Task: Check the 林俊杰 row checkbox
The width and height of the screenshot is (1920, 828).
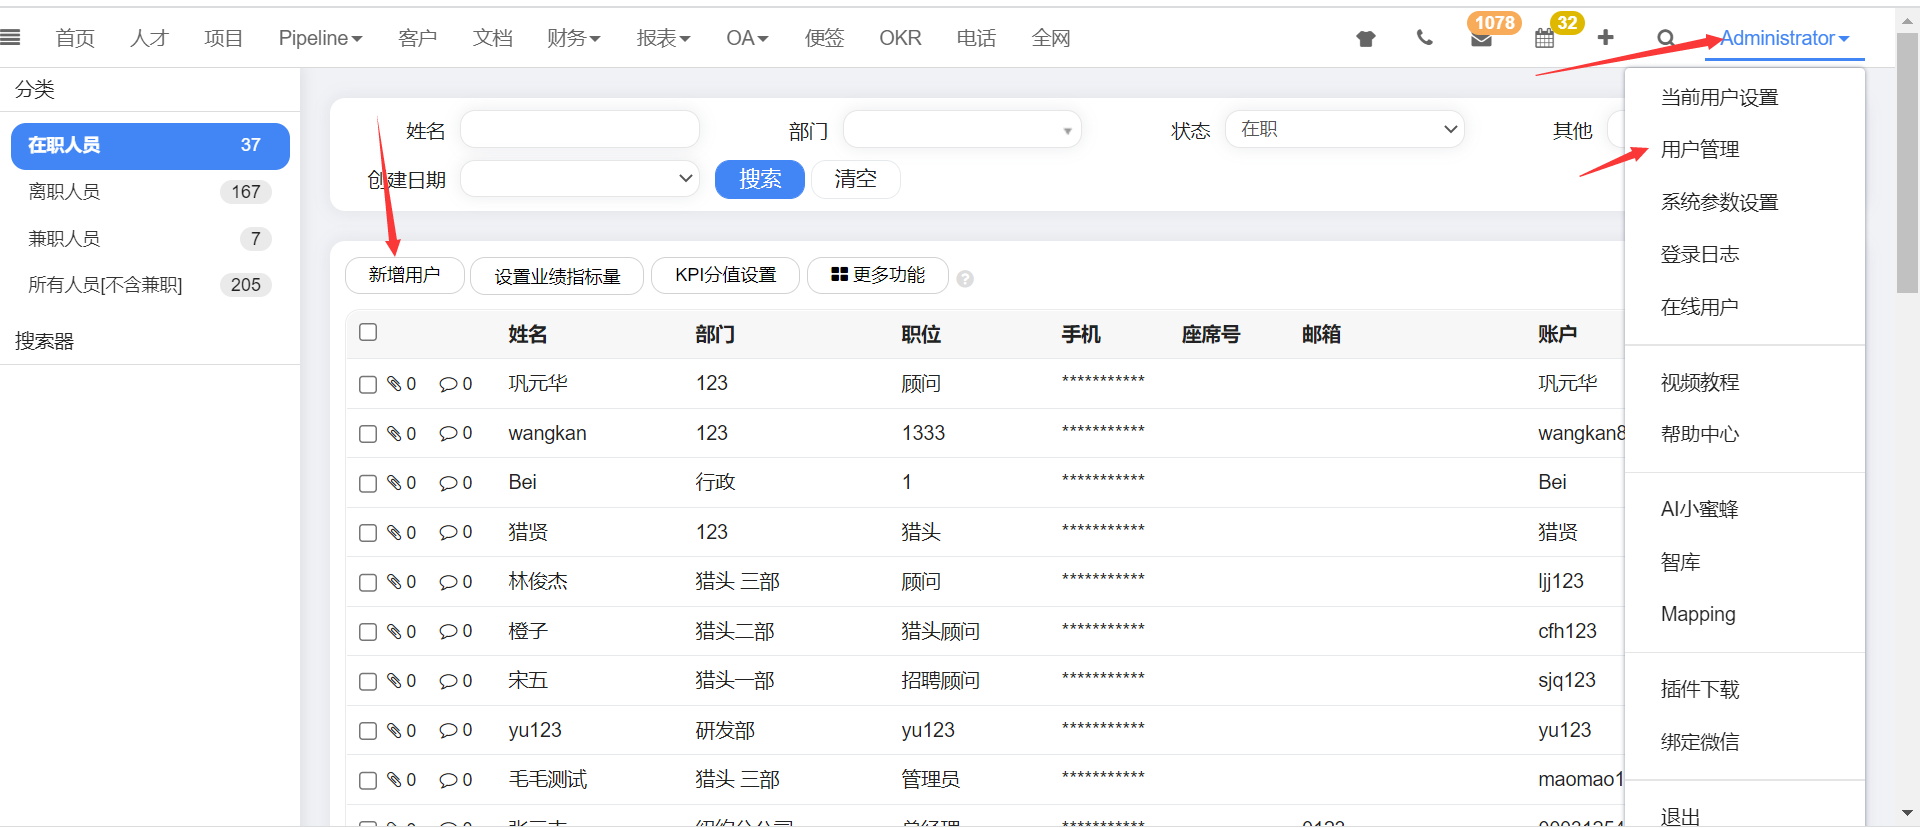Action: [x=368, y=583]
